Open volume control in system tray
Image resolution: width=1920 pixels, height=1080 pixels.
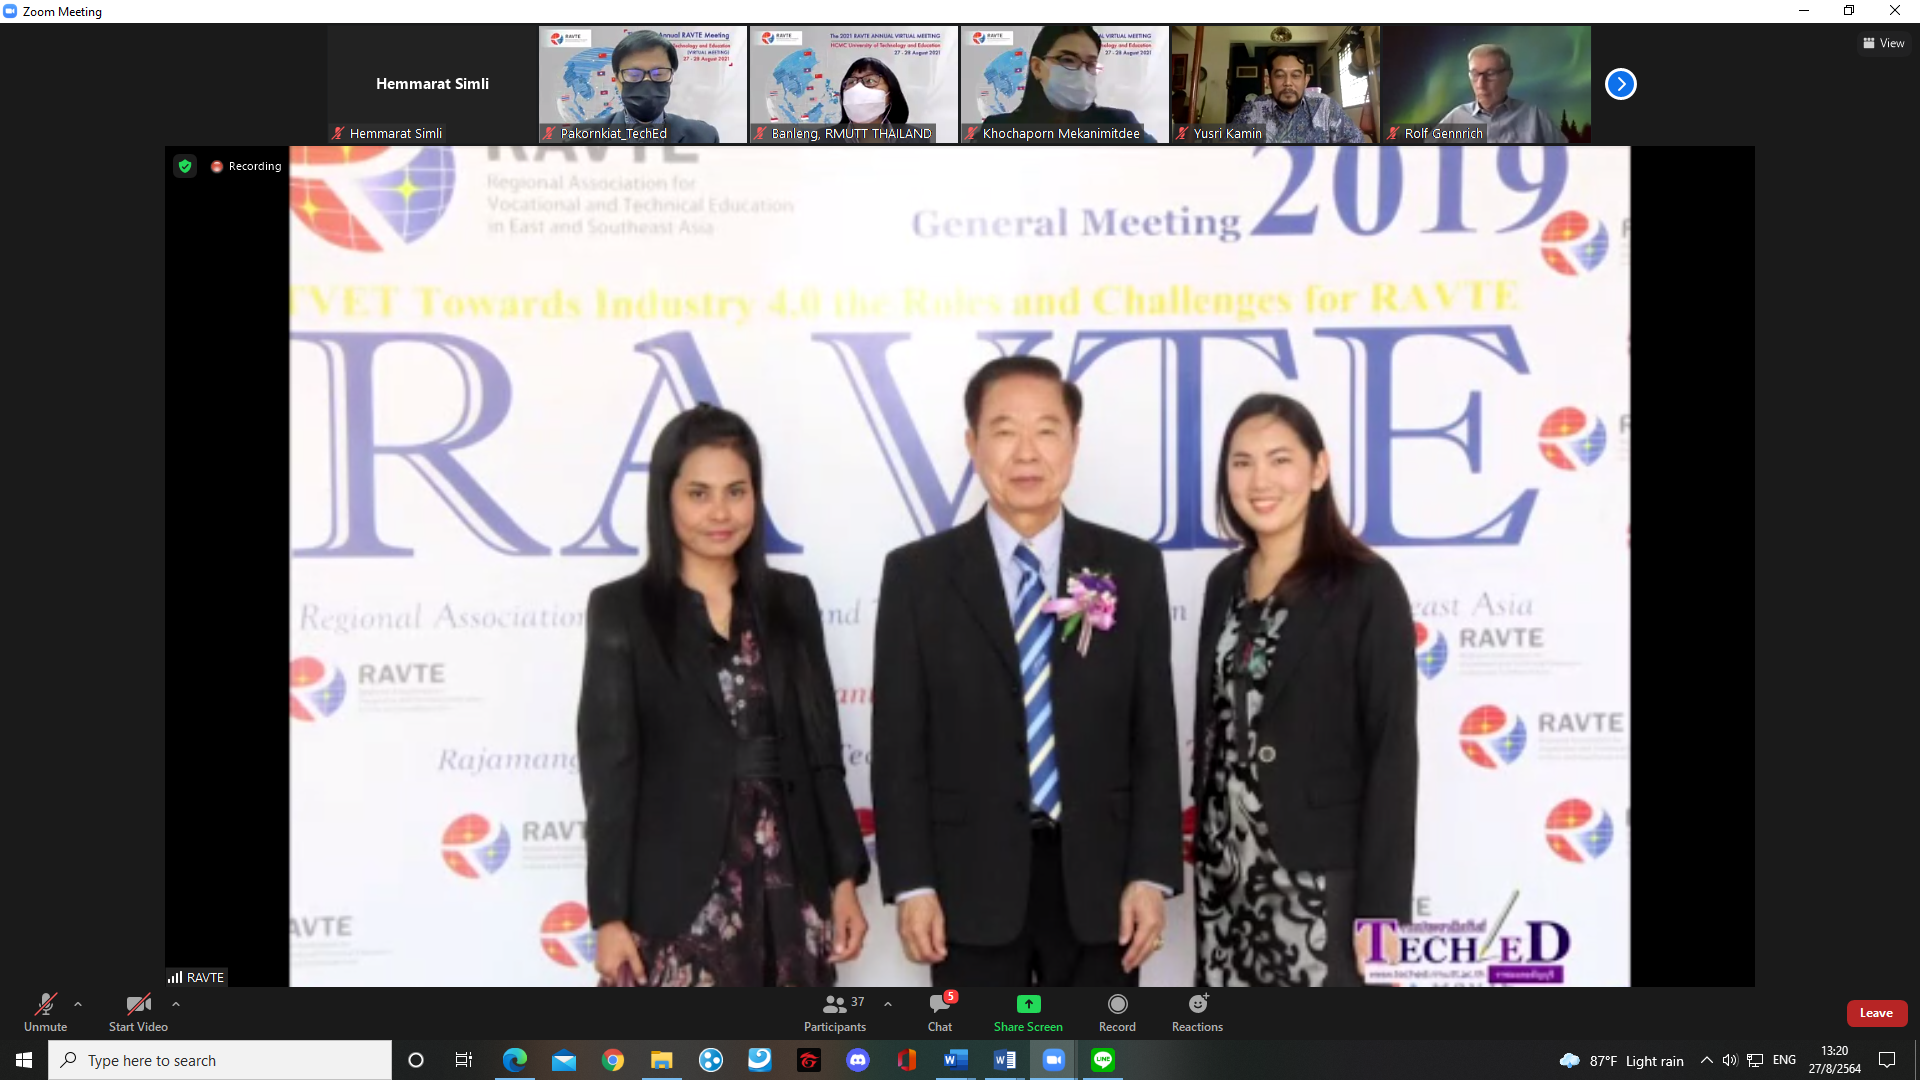(x=1730, y=1060)
